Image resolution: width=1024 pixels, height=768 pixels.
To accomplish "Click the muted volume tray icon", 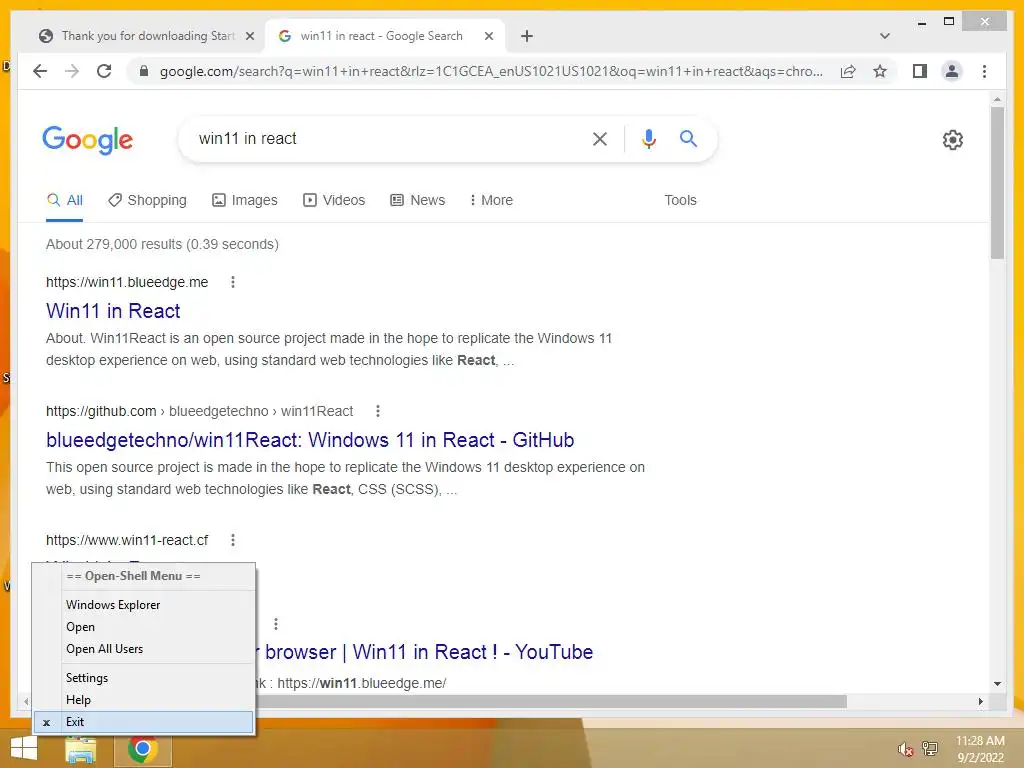I will 905,749.
